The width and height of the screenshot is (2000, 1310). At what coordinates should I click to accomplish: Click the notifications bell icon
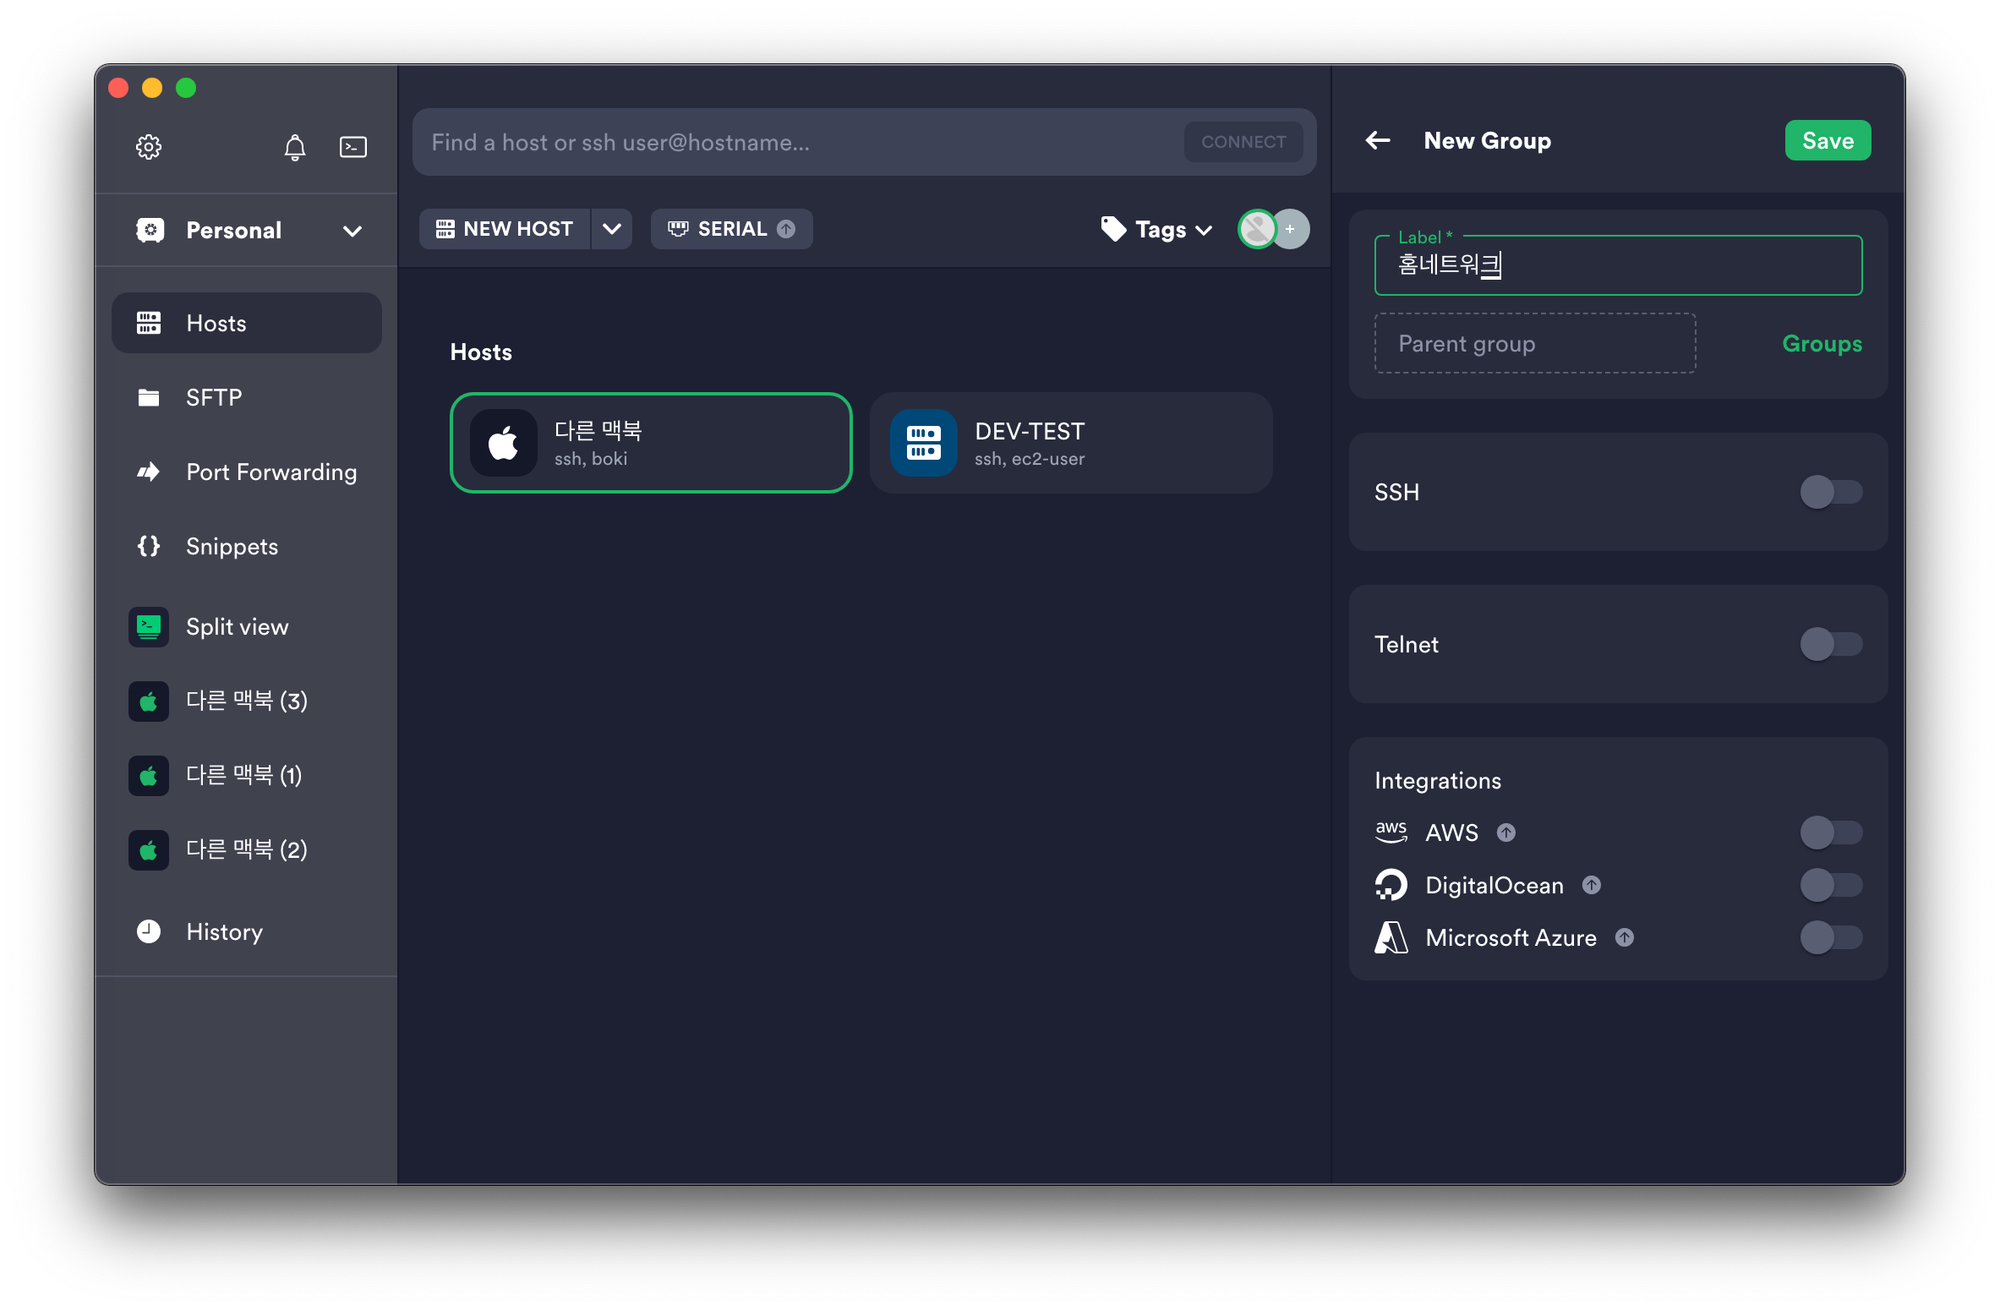coord(294,148)
